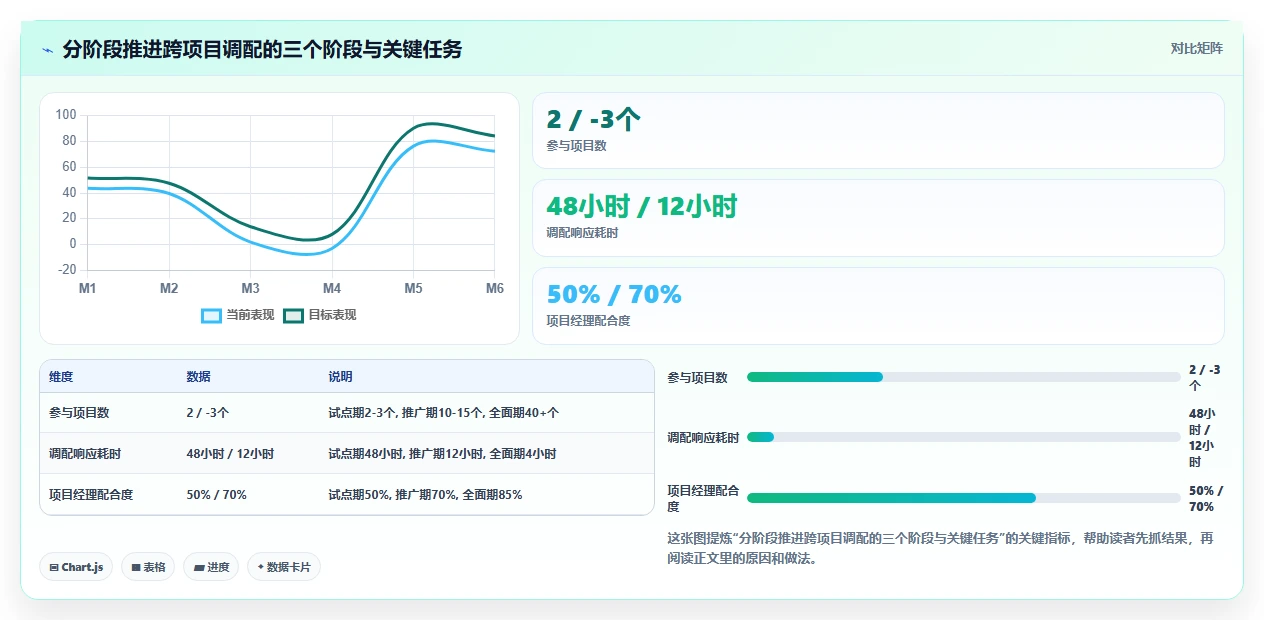Viewport: 1264px width, 620px height.
Task: Click table cell 试点期50%, 推广期70%
Action: [x=425, y=494]
